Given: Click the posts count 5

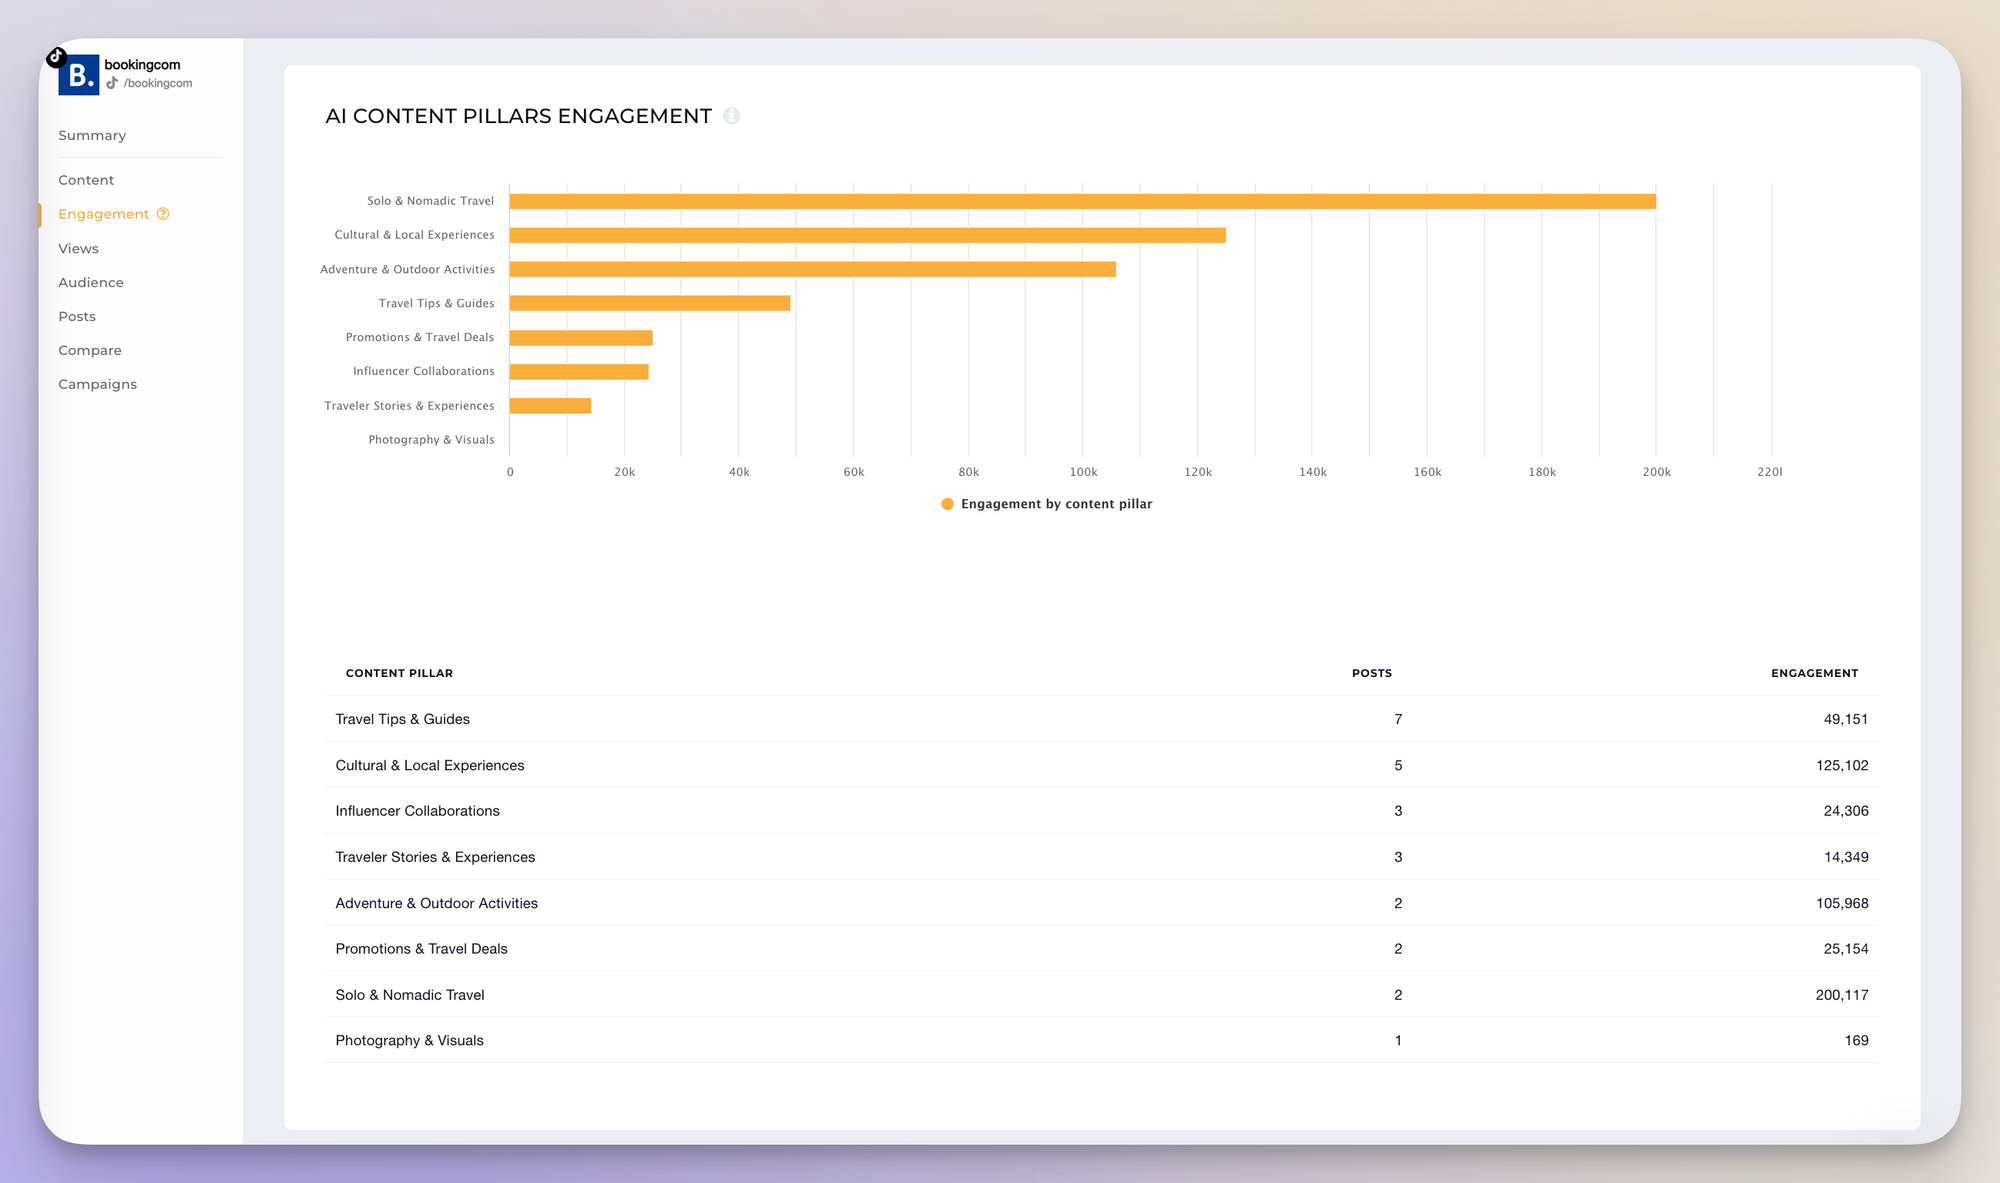Looking at the screenshot, I should pos(1398,765).
